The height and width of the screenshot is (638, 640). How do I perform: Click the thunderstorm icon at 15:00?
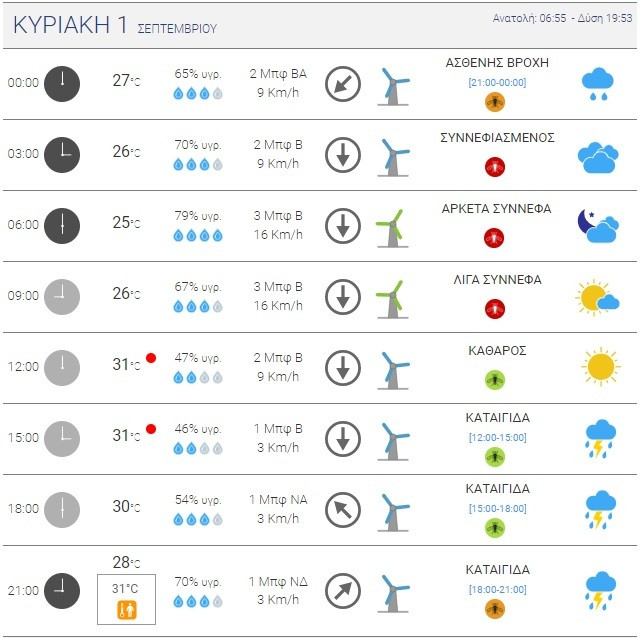[599, 438]
